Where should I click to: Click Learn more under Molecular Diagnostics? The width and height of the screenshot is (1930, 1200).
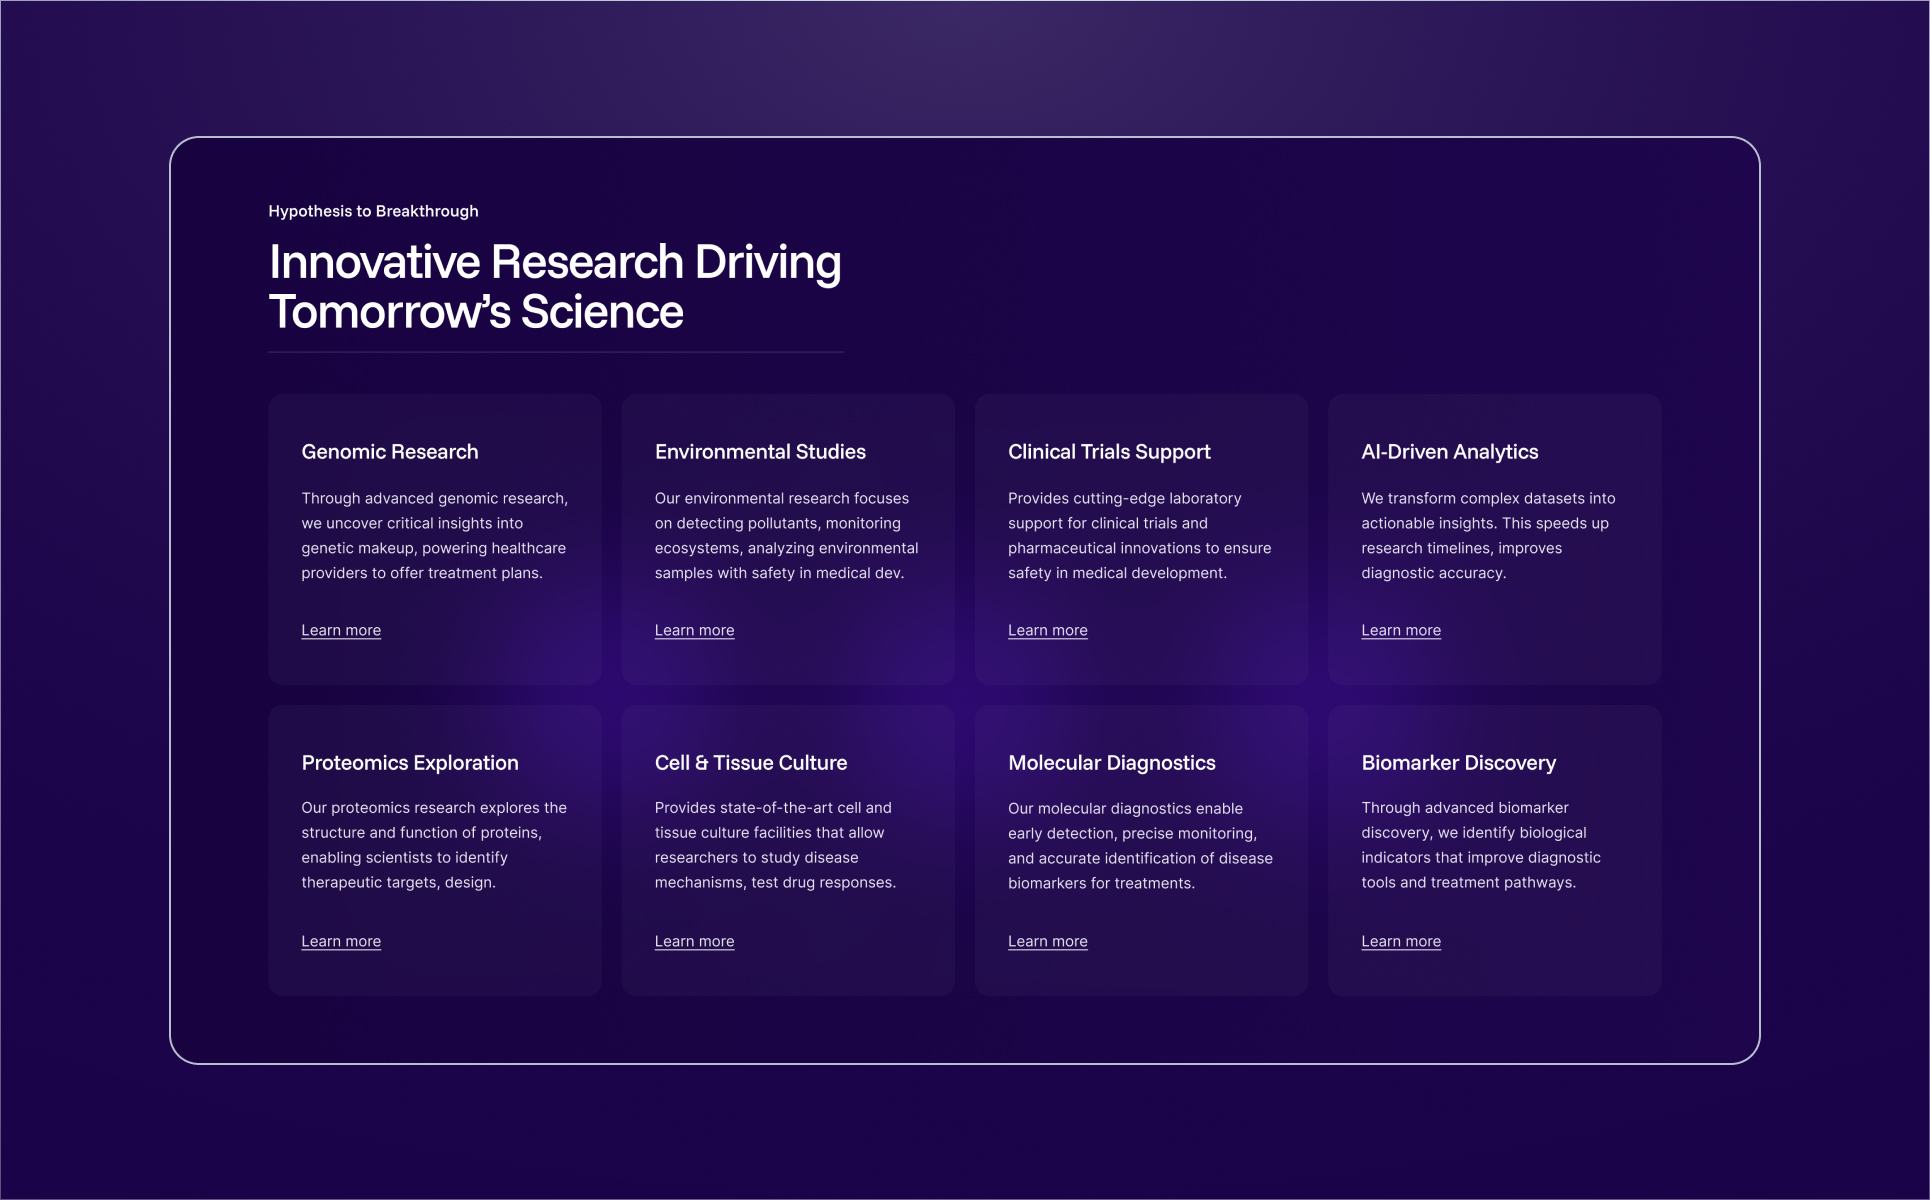pos(1047,941)
